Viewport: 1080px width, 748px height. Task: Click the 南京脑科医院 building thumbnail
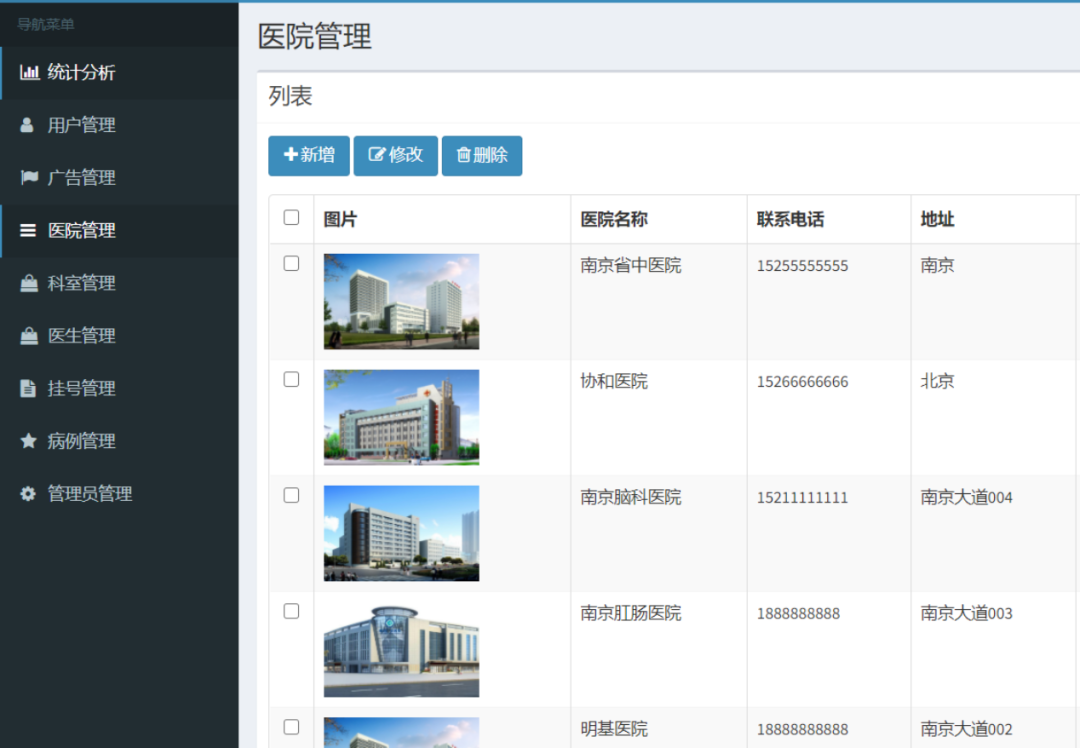402,533
